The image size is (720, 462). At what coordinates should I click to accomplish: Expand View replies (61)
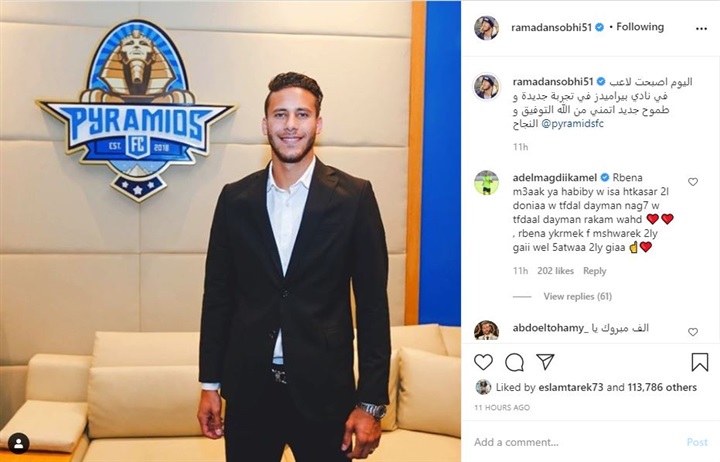pyautogui.click(x=578, y=296)
